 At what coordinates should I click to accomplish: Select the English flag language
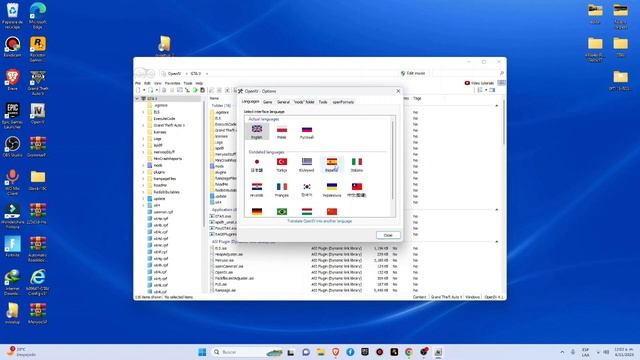coord(257,131)
